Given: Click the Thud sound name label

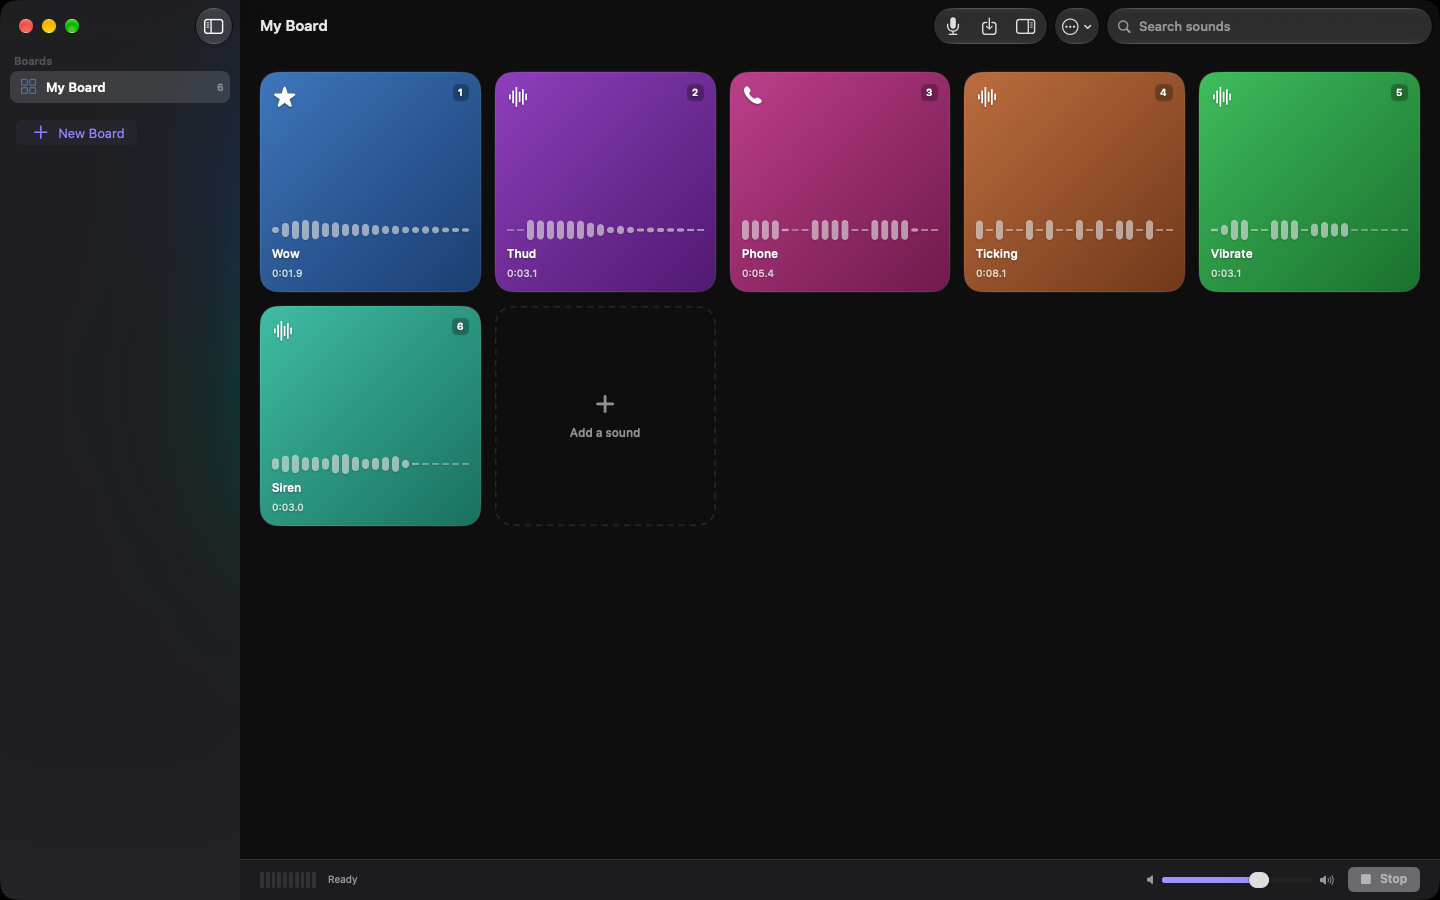Looking at the screenshot, I should [521, 254].
